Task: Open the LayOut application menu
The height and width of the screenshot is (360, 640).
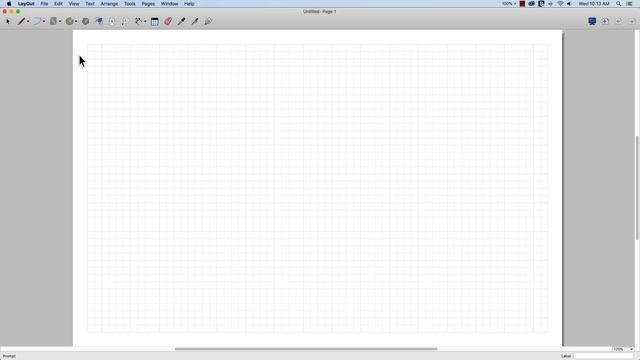Action: 26,4
